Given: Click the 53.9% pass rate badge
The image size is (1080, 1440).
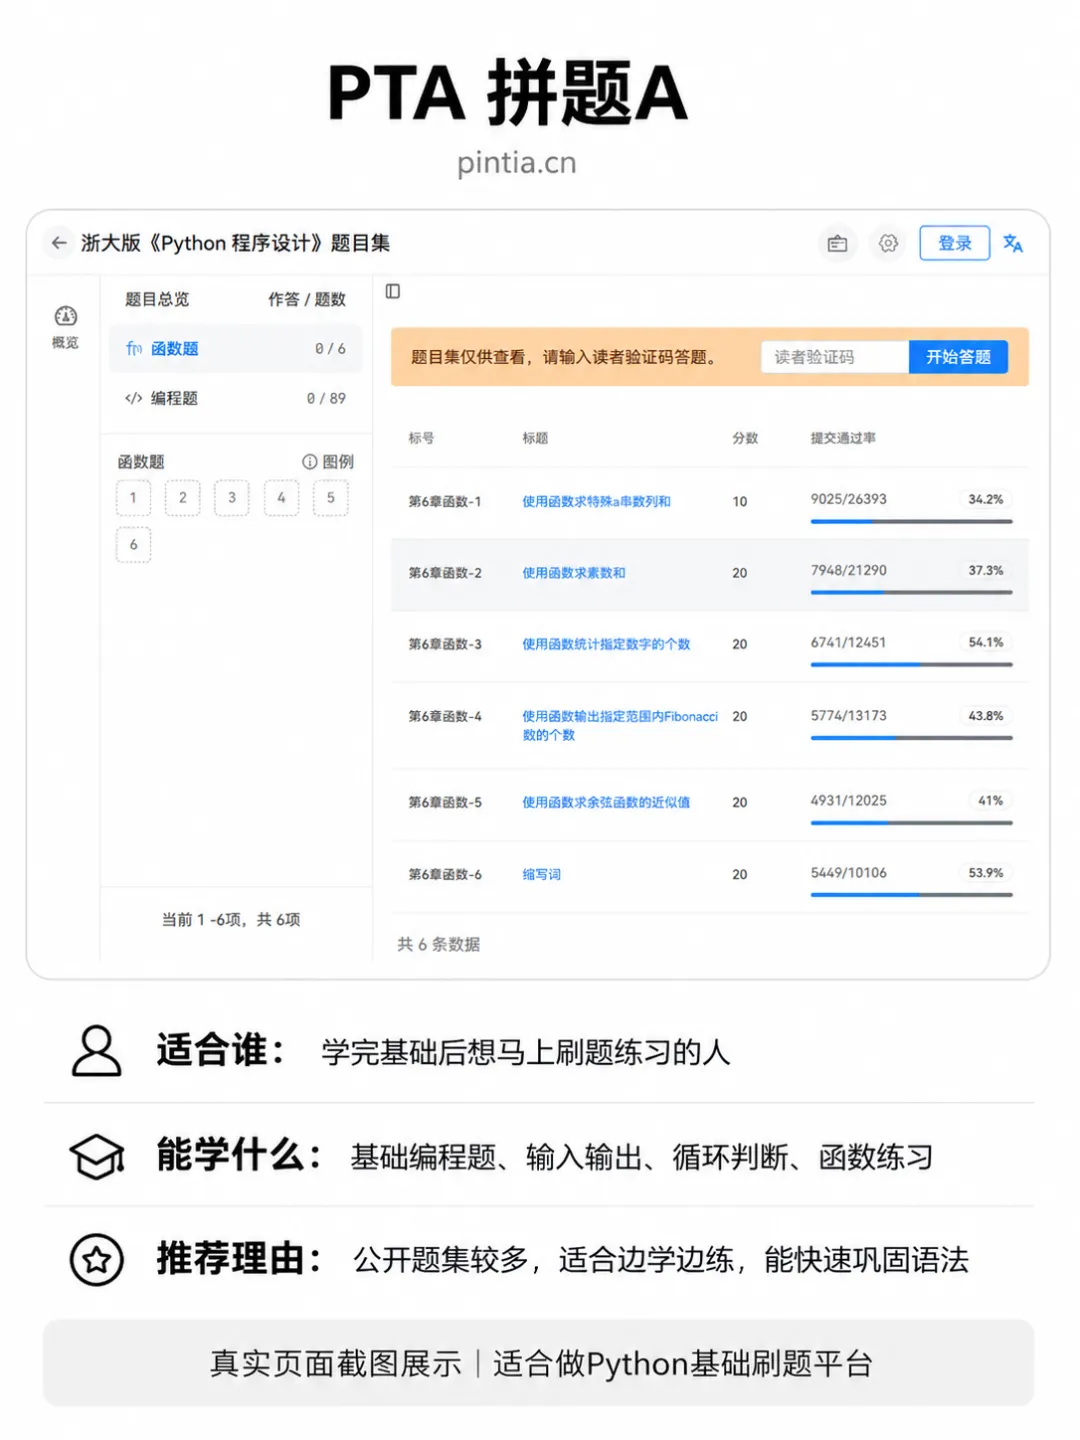Looking at the screenshot, I should (x=985, y=873).
